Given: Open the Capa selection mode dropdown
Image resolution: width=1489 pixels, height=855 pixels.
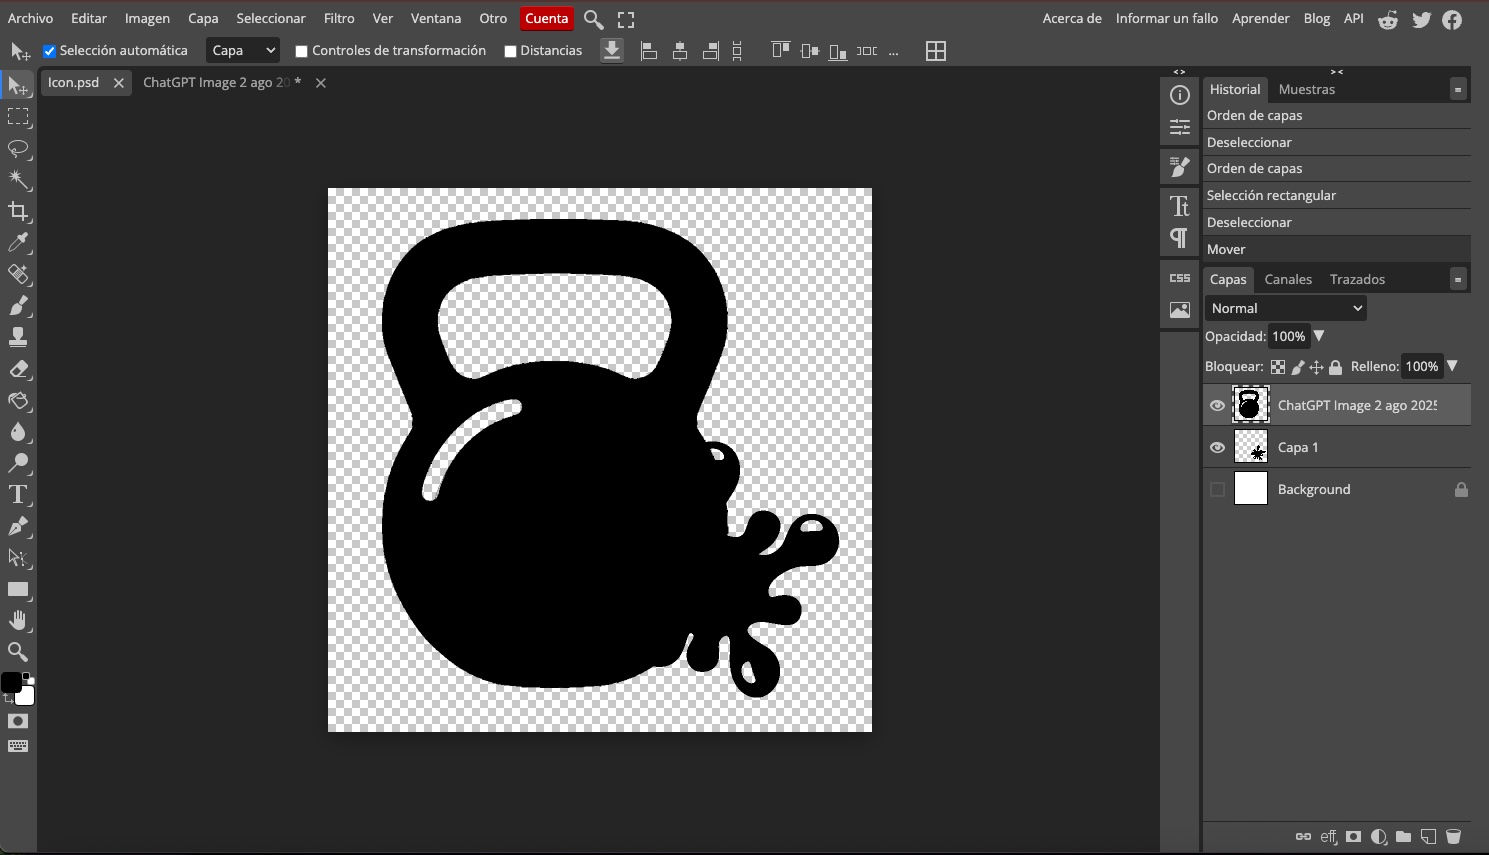Looking at the screenshot, I should [242, 49].
